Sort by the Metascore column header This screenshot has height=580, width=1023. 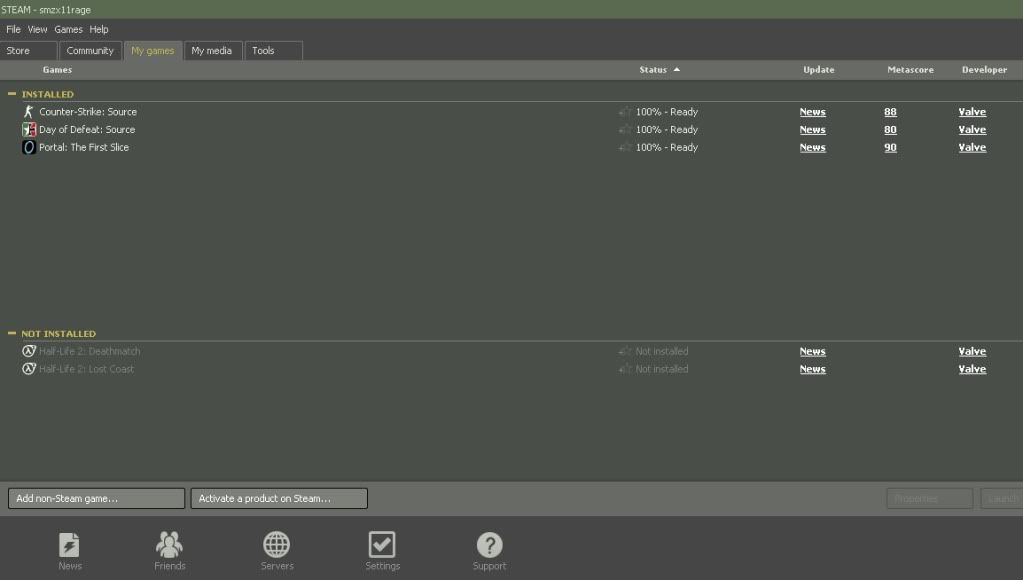pos(910,70)
